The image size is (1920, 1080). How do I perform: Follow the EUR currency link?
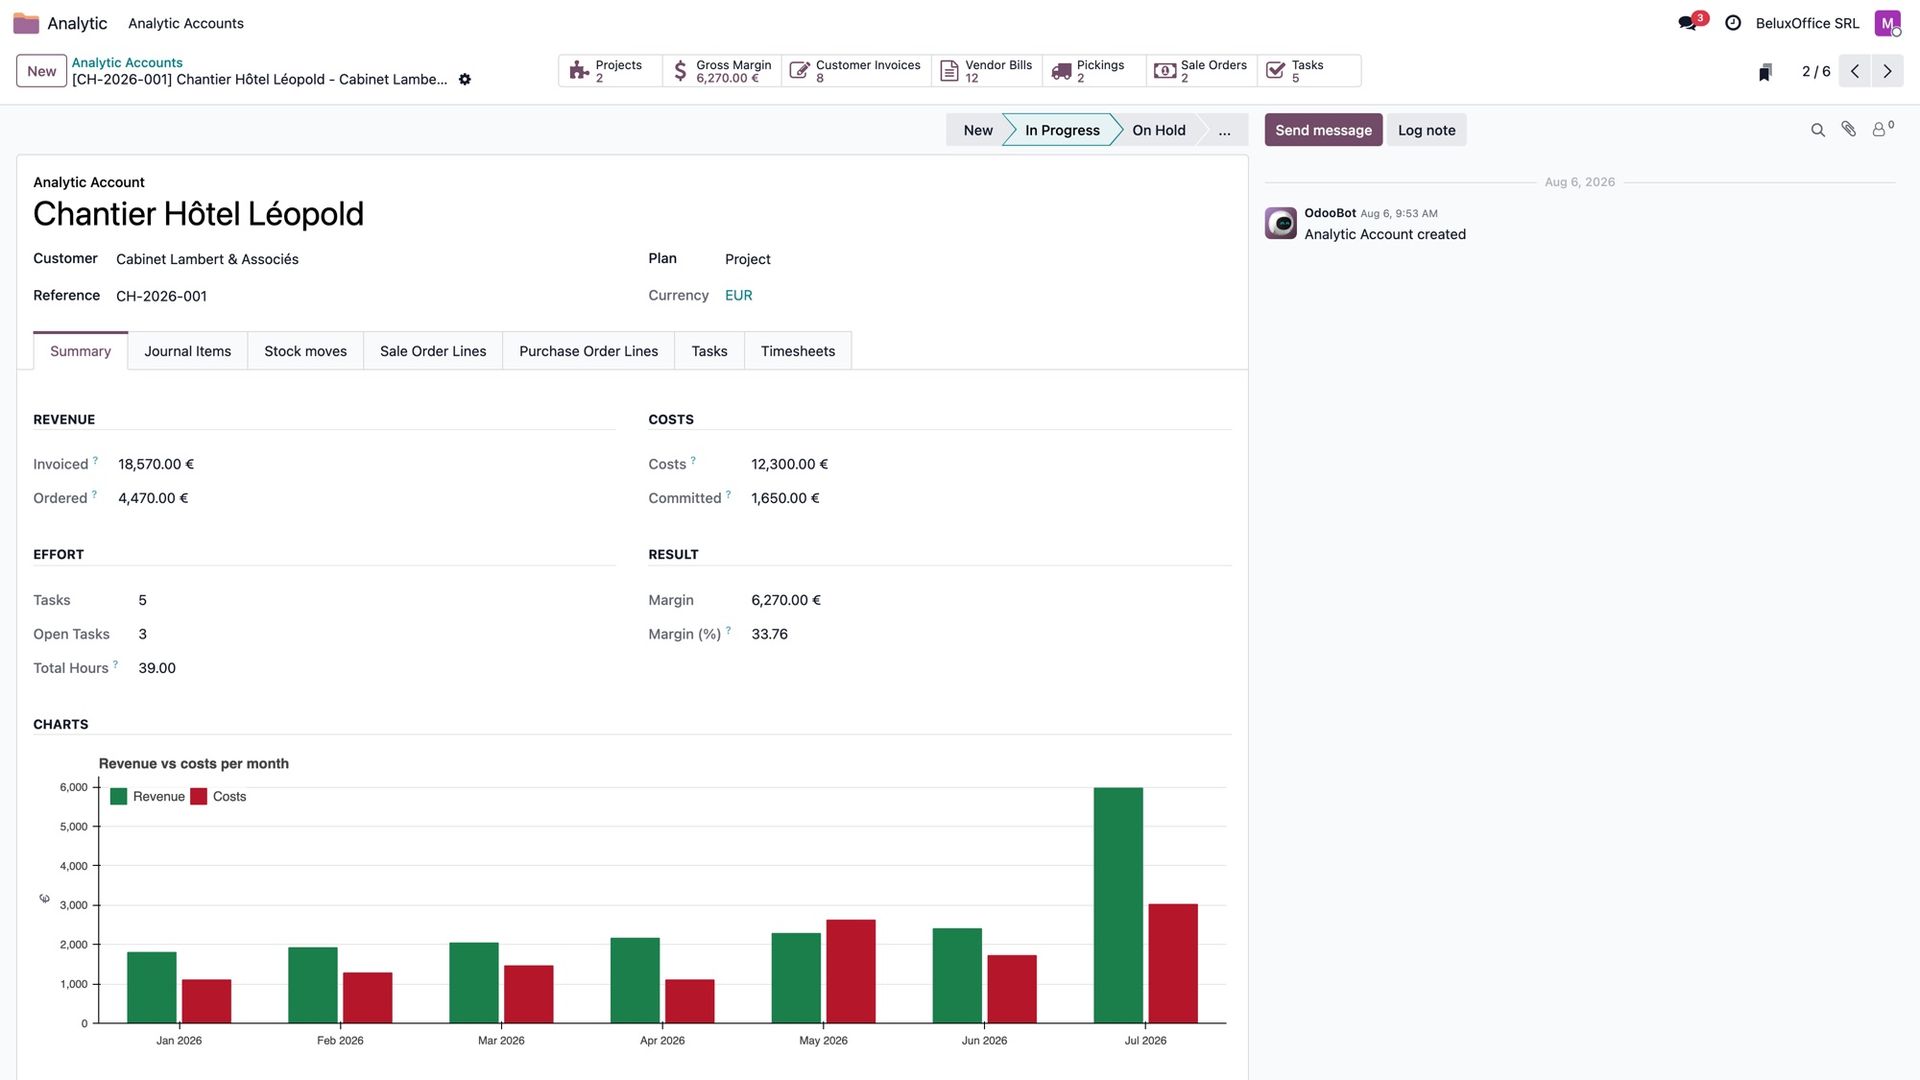pyautogui.click(x=738, y=296)
